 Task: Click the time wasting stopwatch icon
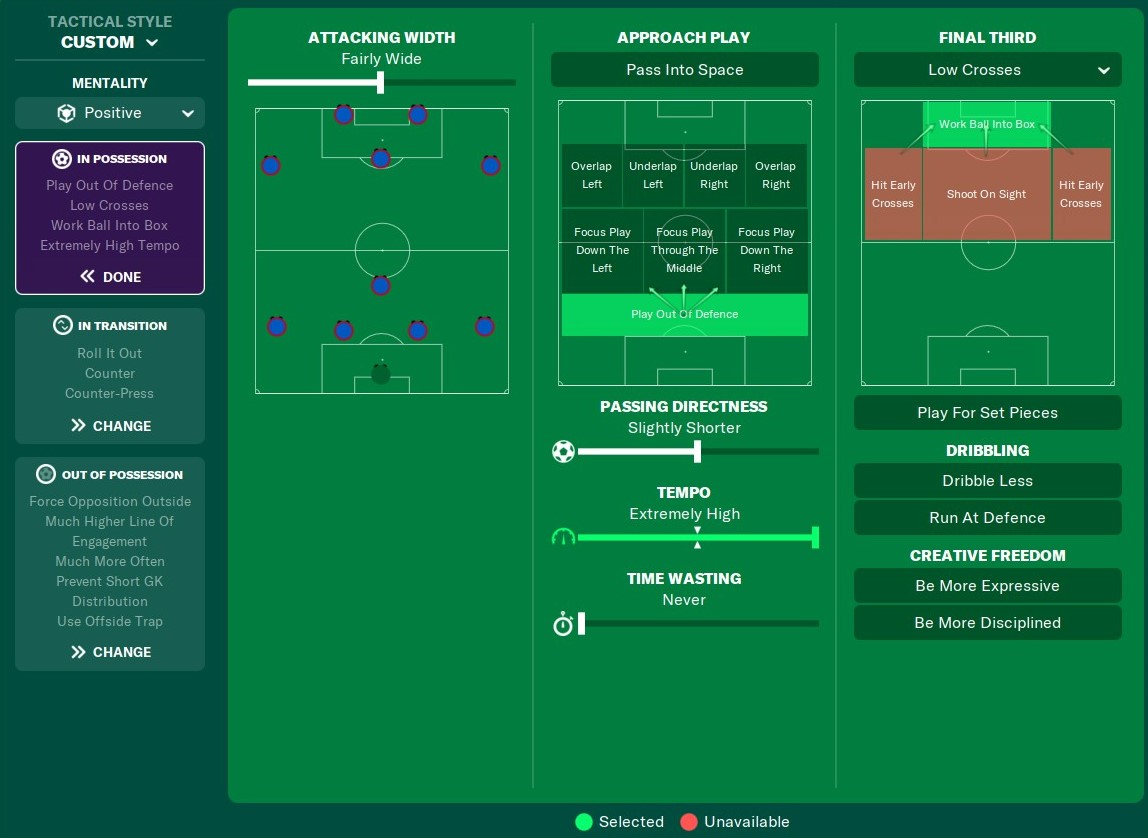[x=563, y=624]
